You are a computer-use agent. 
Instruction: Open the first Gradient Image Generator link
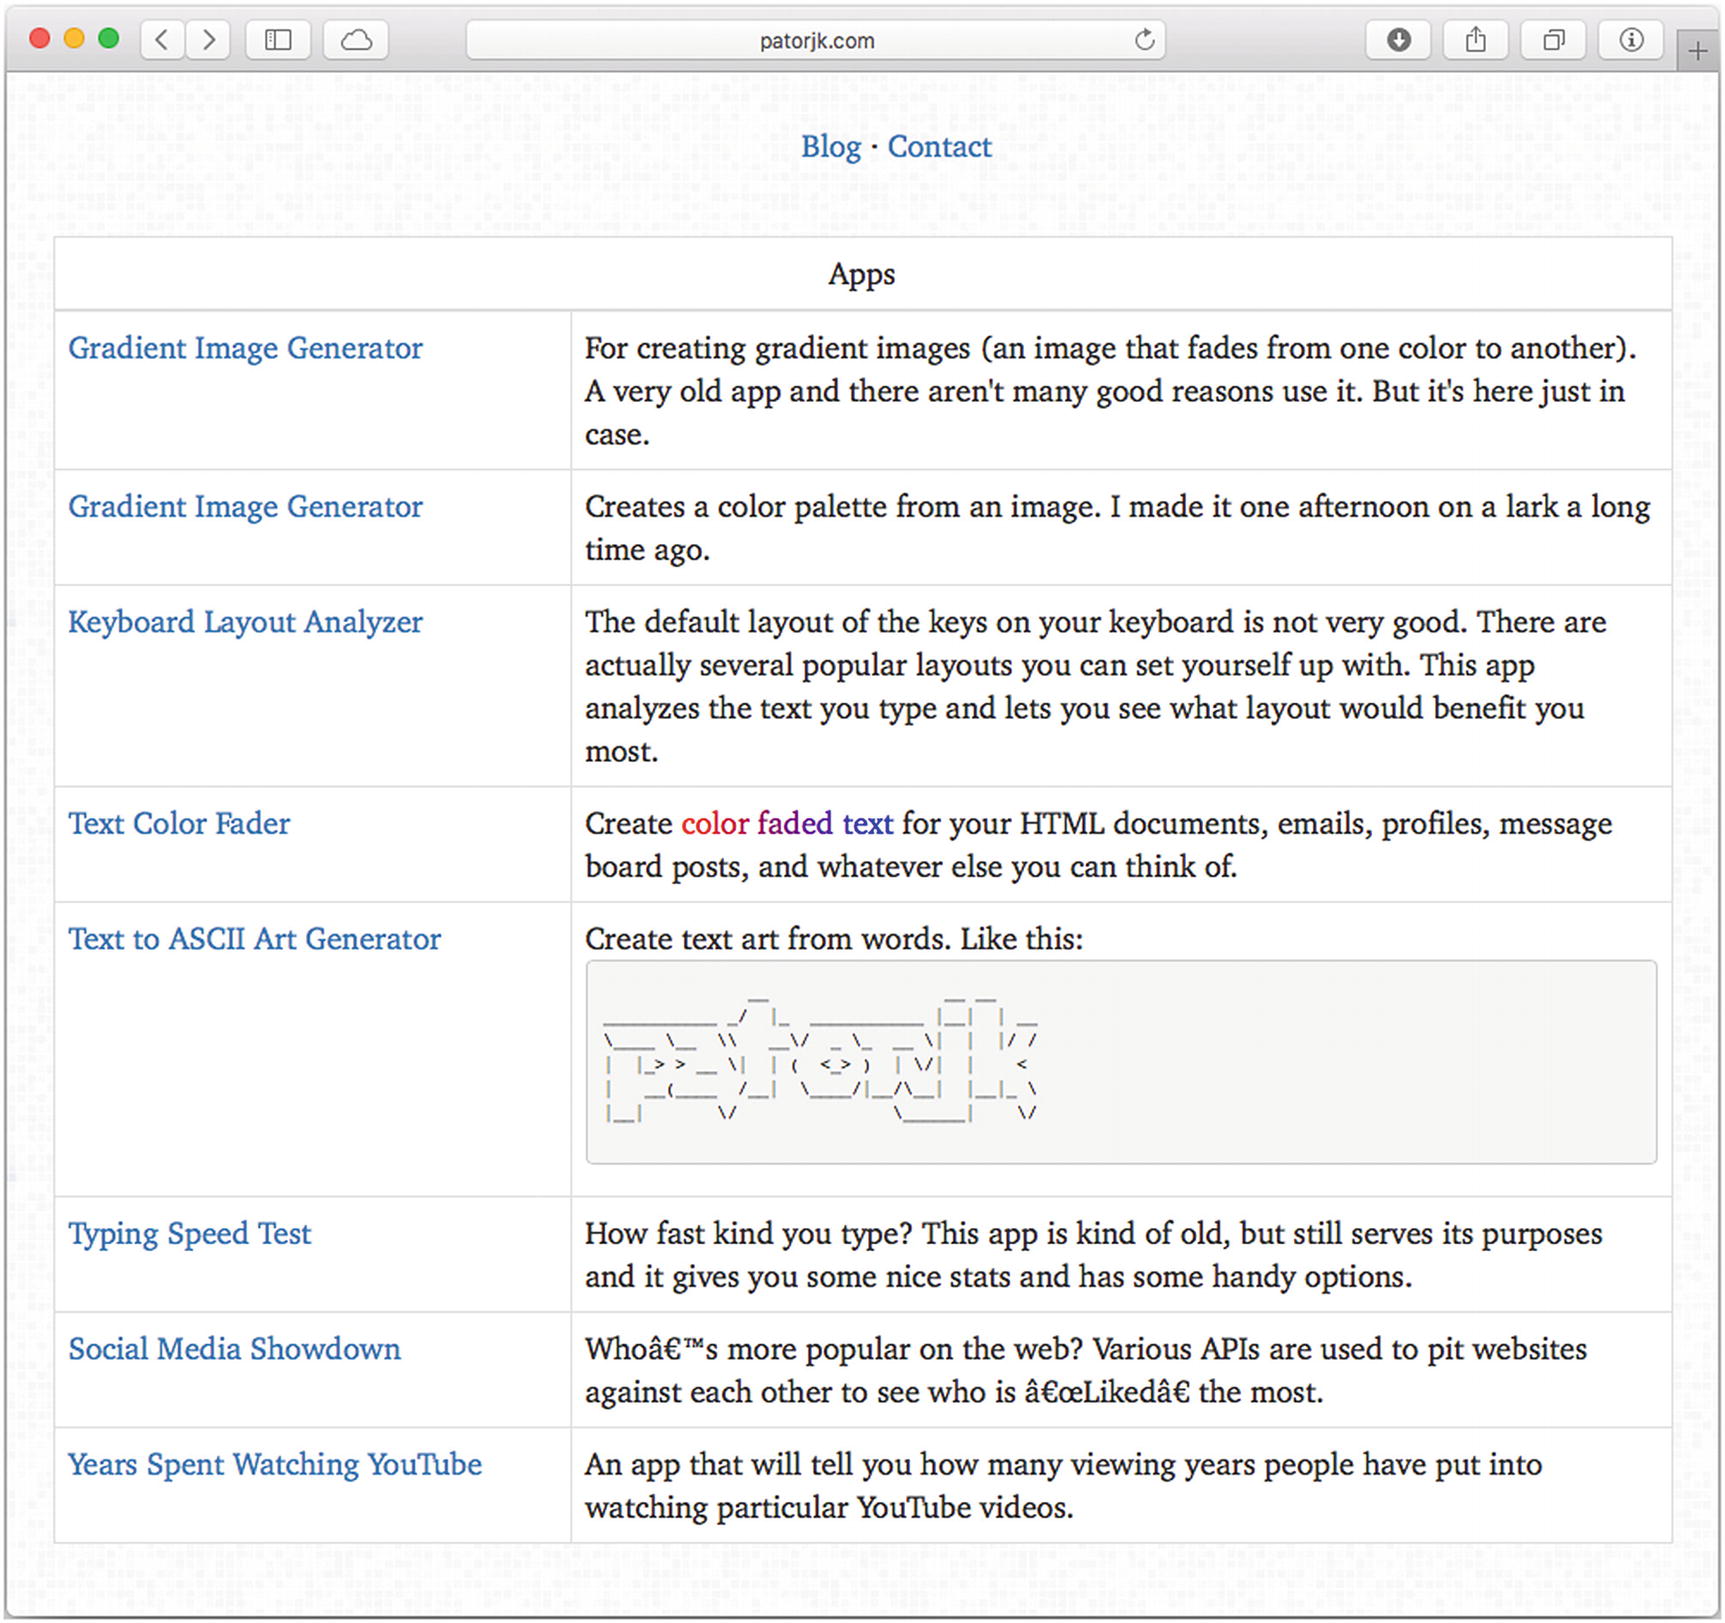click(245, 348)
